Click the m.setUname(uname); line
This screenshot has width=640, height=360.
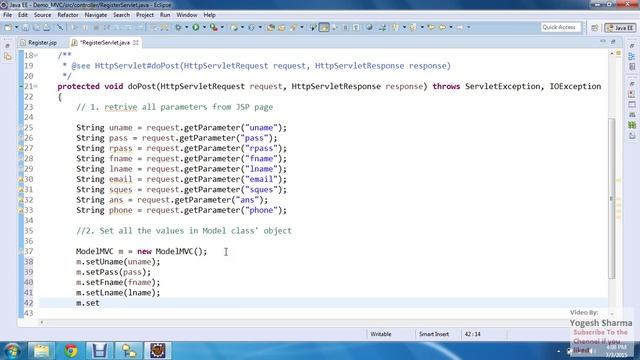click(x=118, y=262)
